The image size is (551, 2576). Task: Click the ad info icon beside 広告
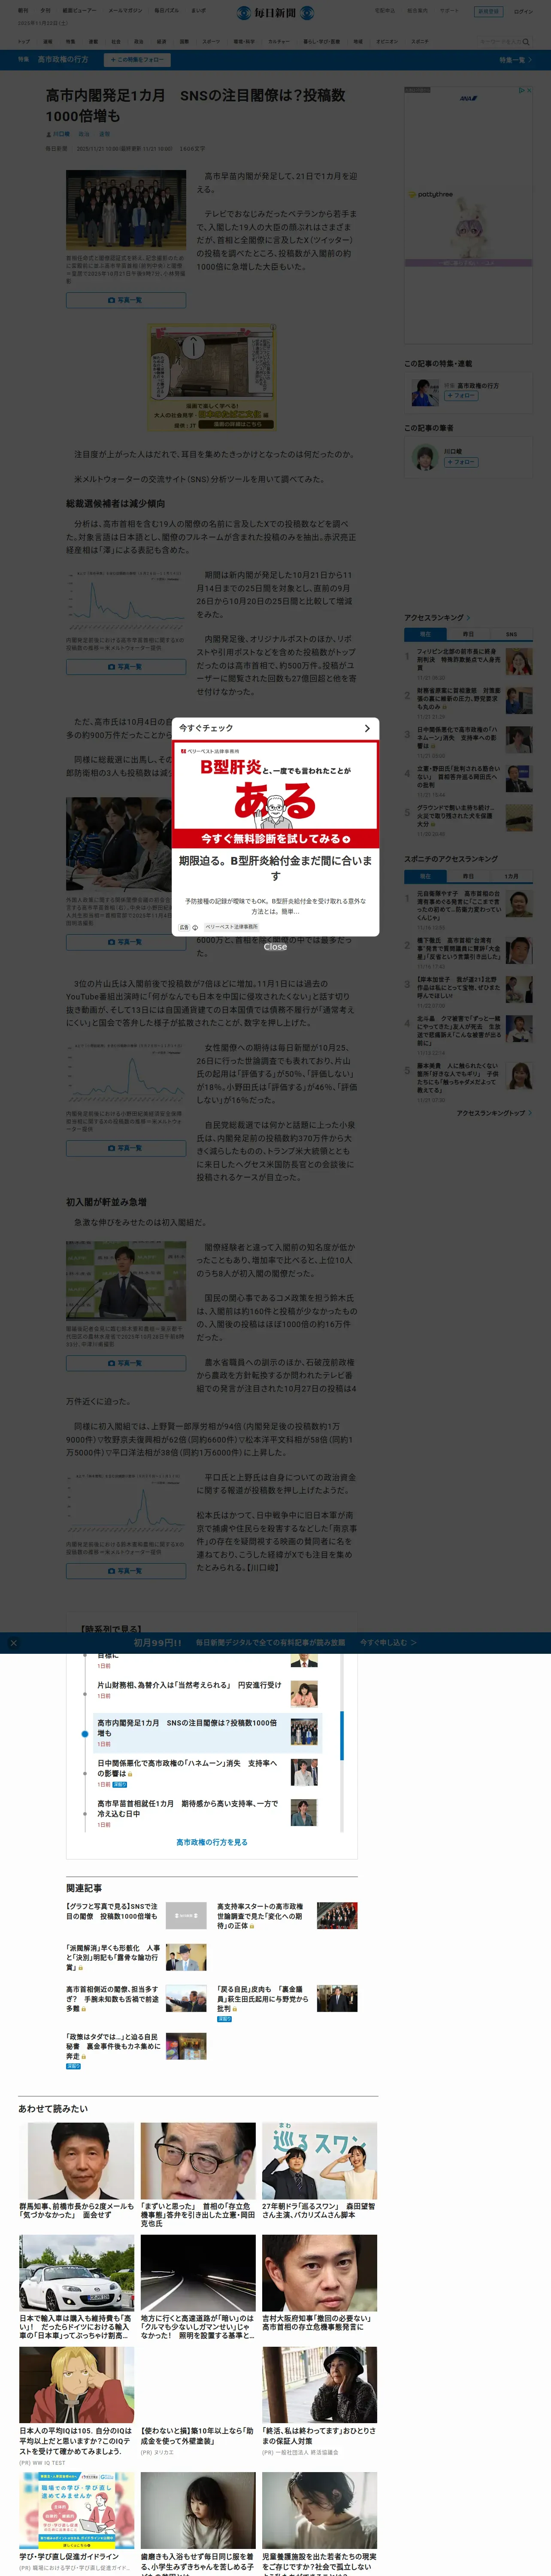coord(195,927)
